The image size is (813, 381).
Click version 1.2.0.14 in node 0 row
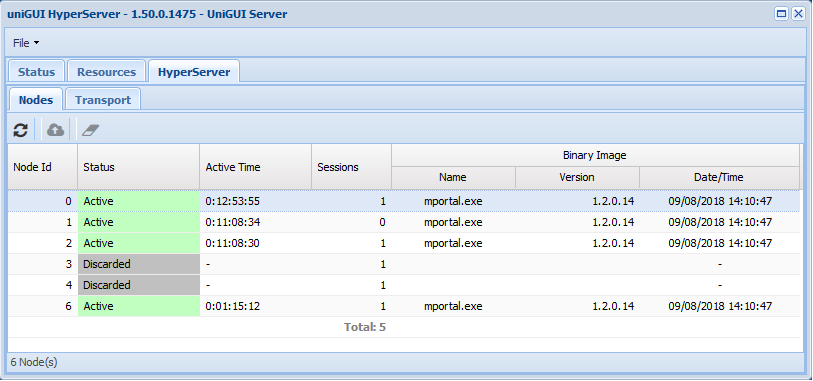(613, 201)
